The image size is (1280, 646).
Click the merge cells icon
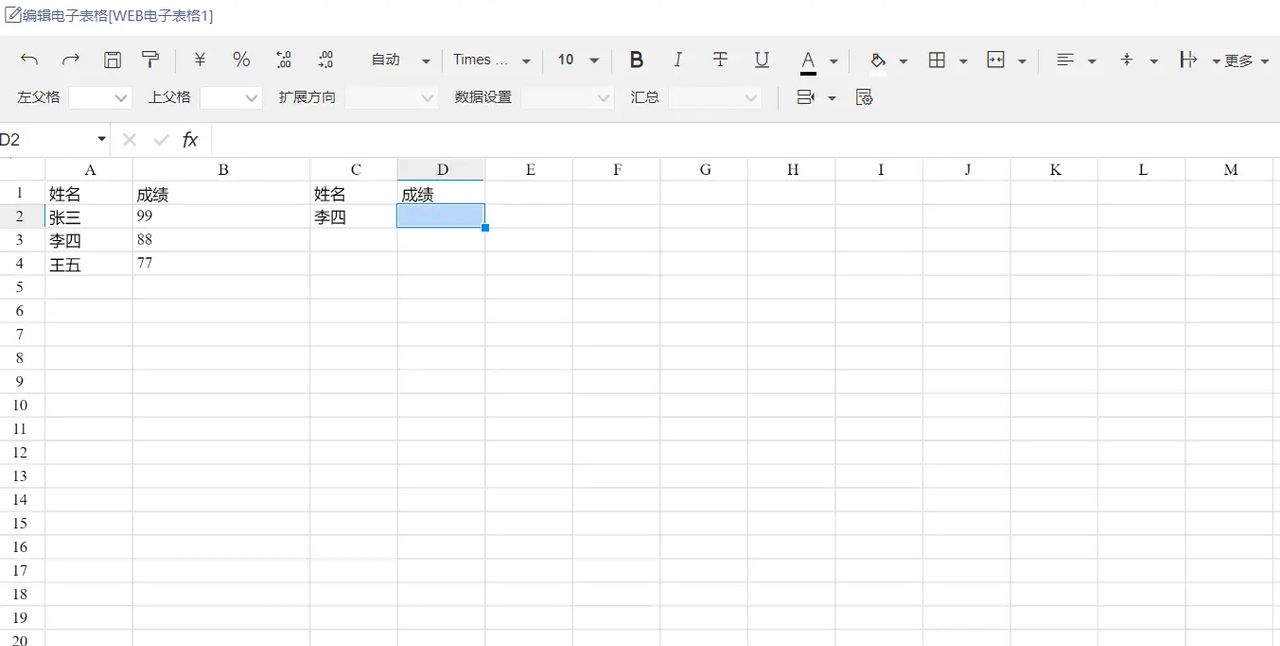click(996, 60)
